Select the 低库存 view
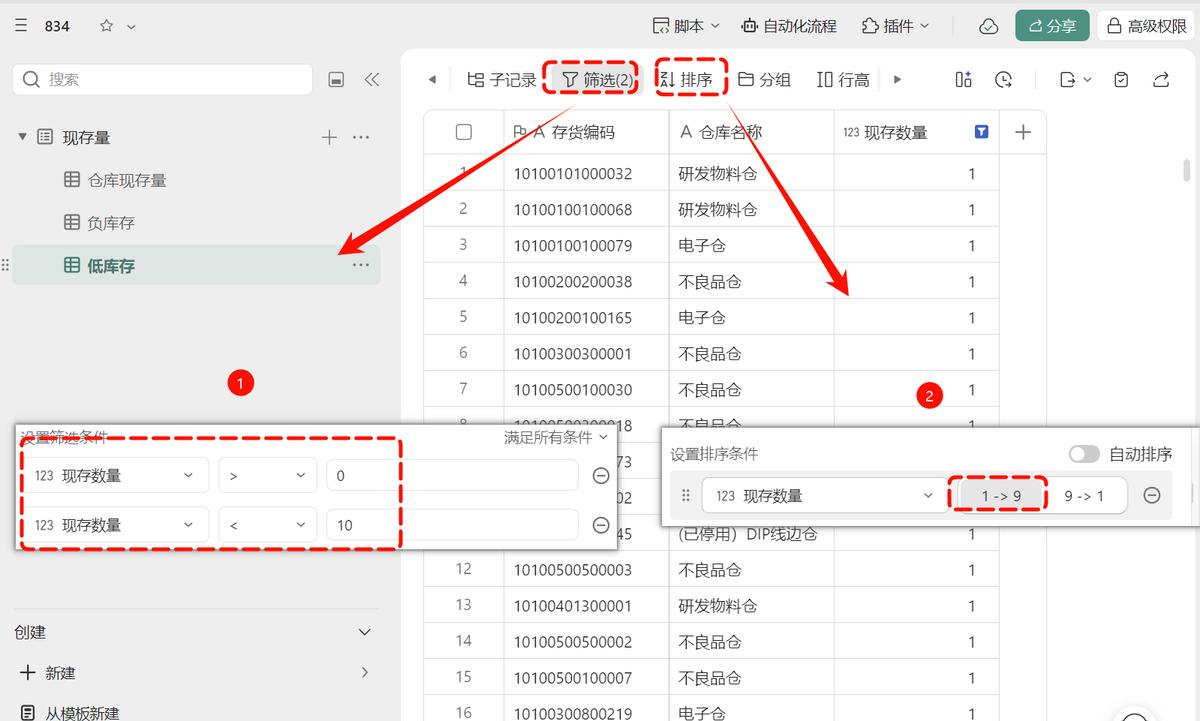Image resolution: width=1200 pixels, height=721 pixels. tap(196, 265)
